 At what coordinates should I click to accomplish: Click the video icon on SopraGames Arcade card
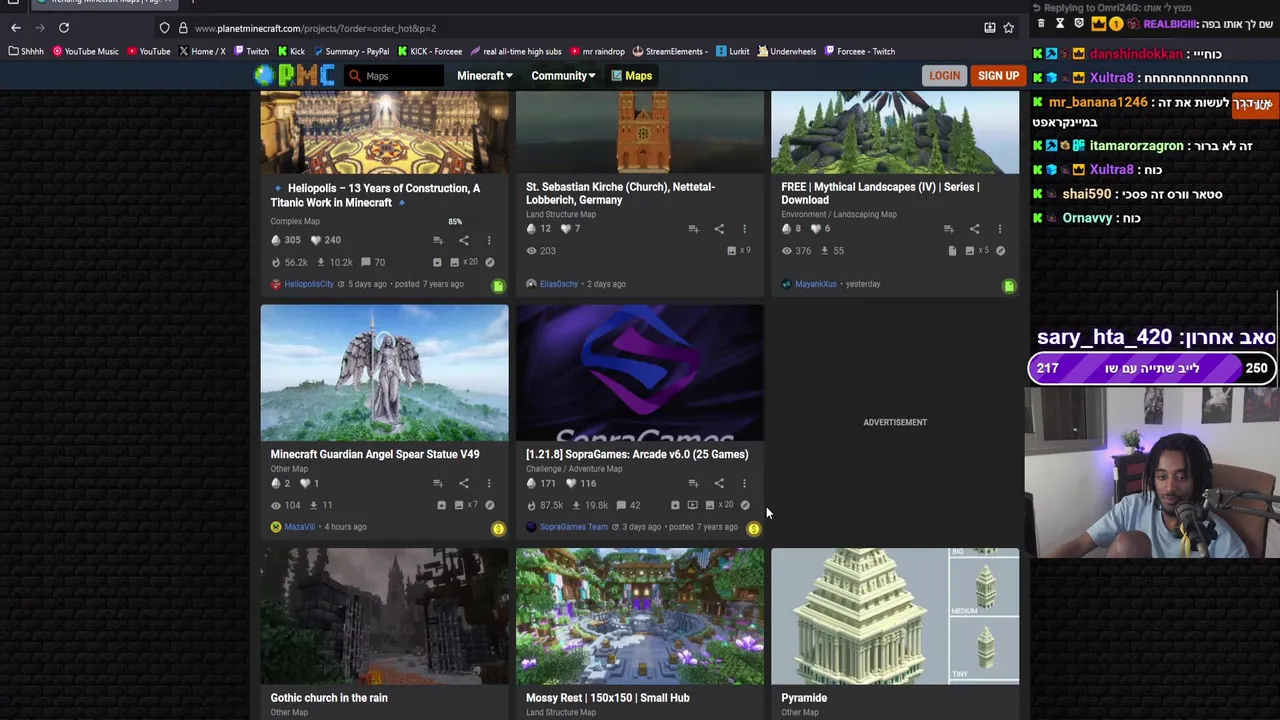pyautogui.click(x=692, y=506)
